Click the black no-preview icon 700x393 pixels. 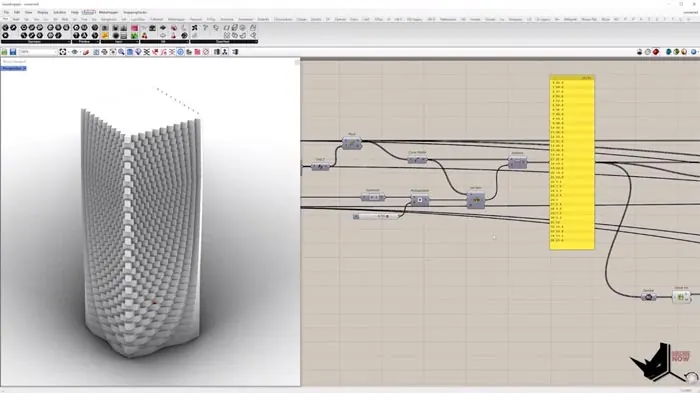(x=639, y=52)
